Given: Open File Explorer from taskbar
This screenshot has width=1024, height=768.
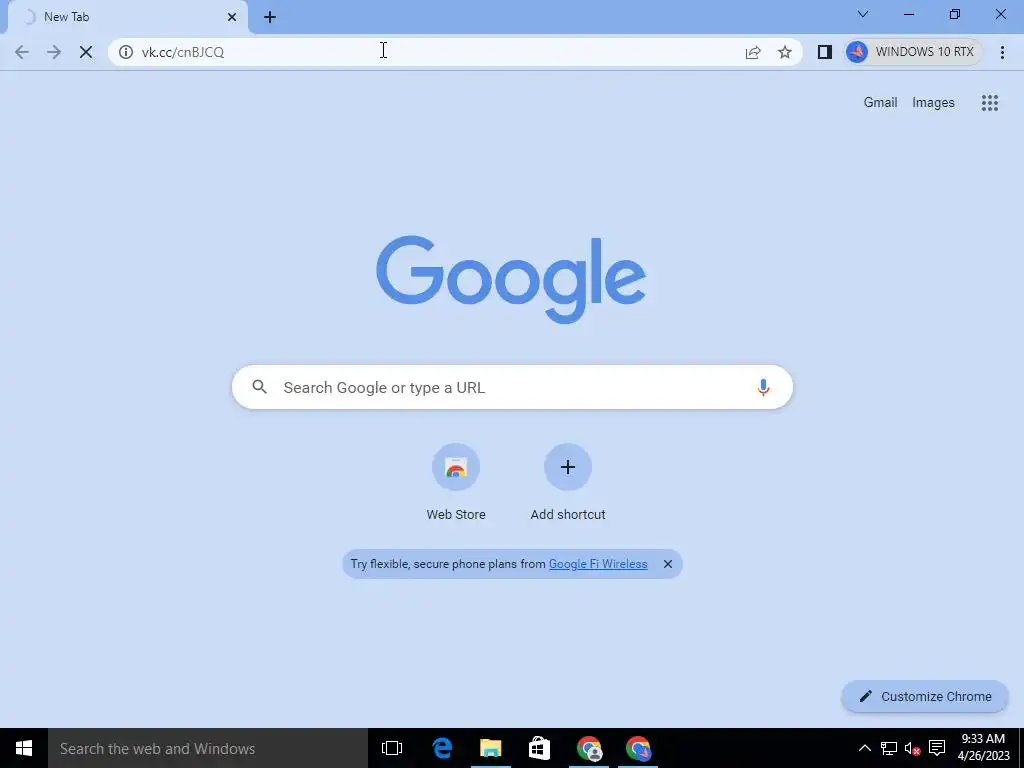Looking at the screenshot, I should [490, 748].
